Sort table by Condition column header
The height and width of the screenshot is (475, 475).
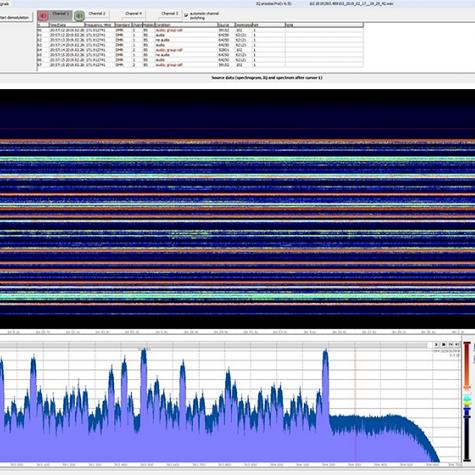186,25
